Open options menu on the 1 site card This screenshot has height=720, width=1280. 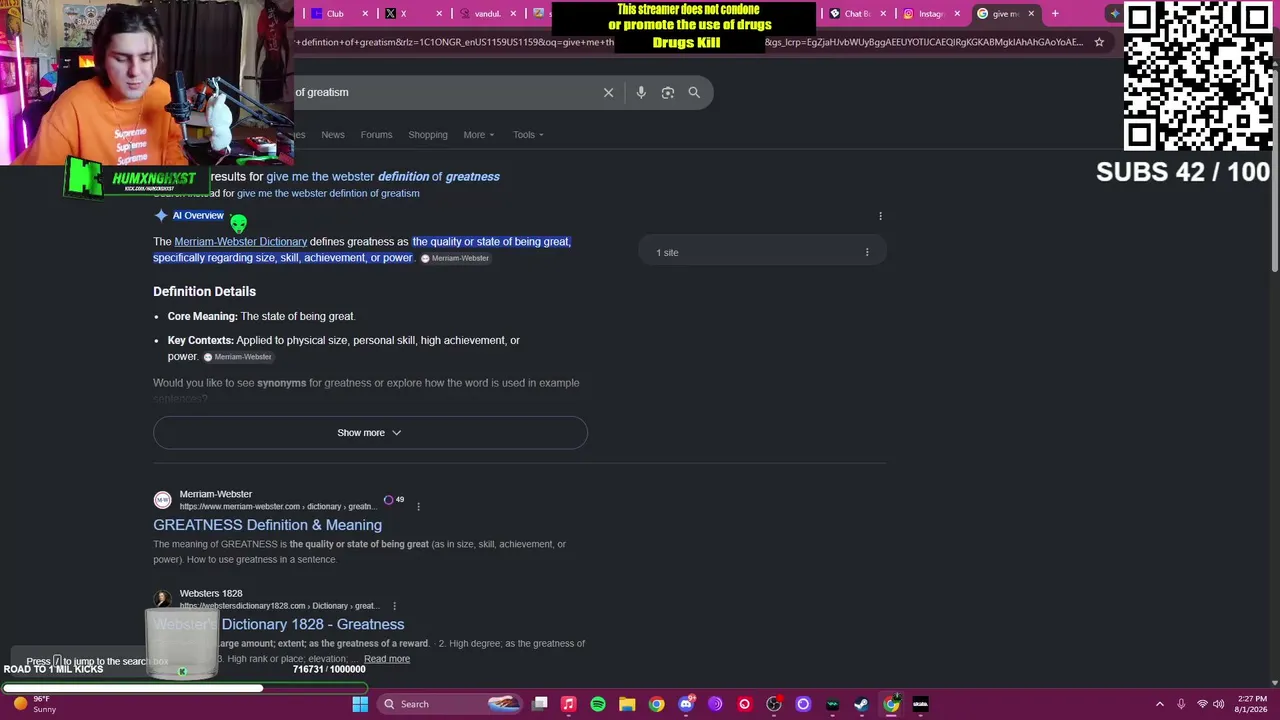tap(867, 252)
